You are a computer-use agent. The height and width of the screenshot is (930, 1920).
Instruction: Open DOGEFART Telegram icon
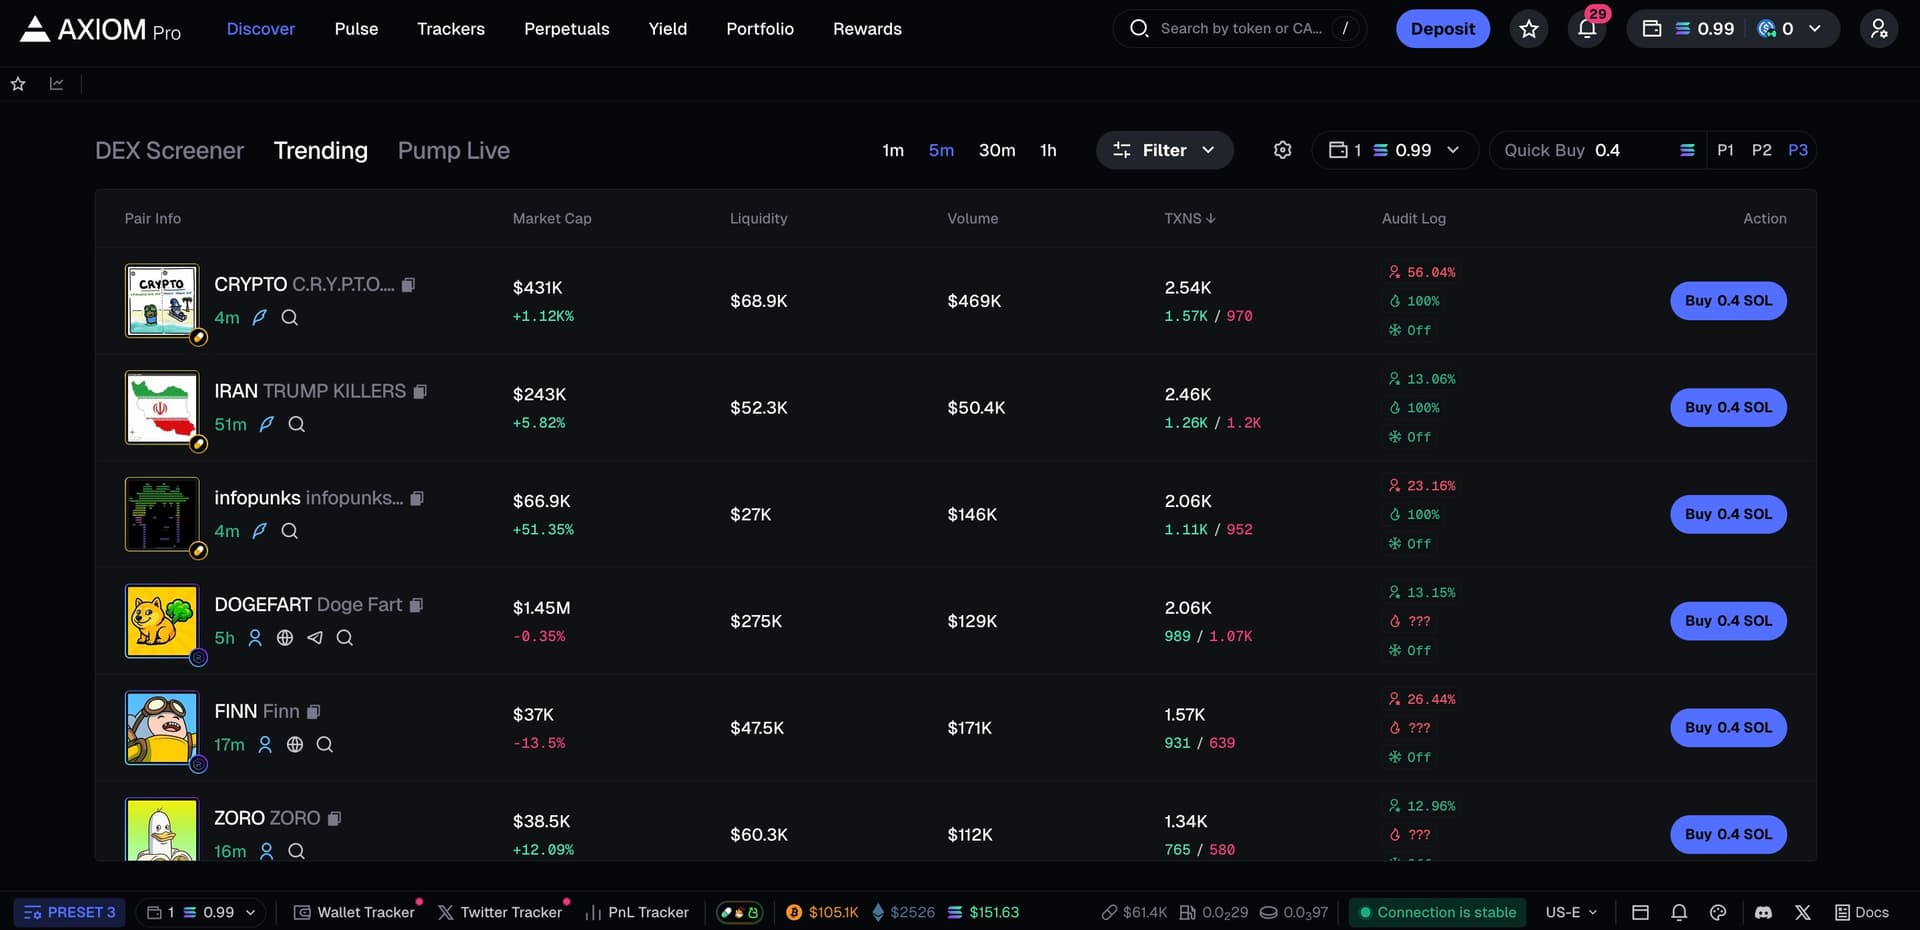(315, 638)
